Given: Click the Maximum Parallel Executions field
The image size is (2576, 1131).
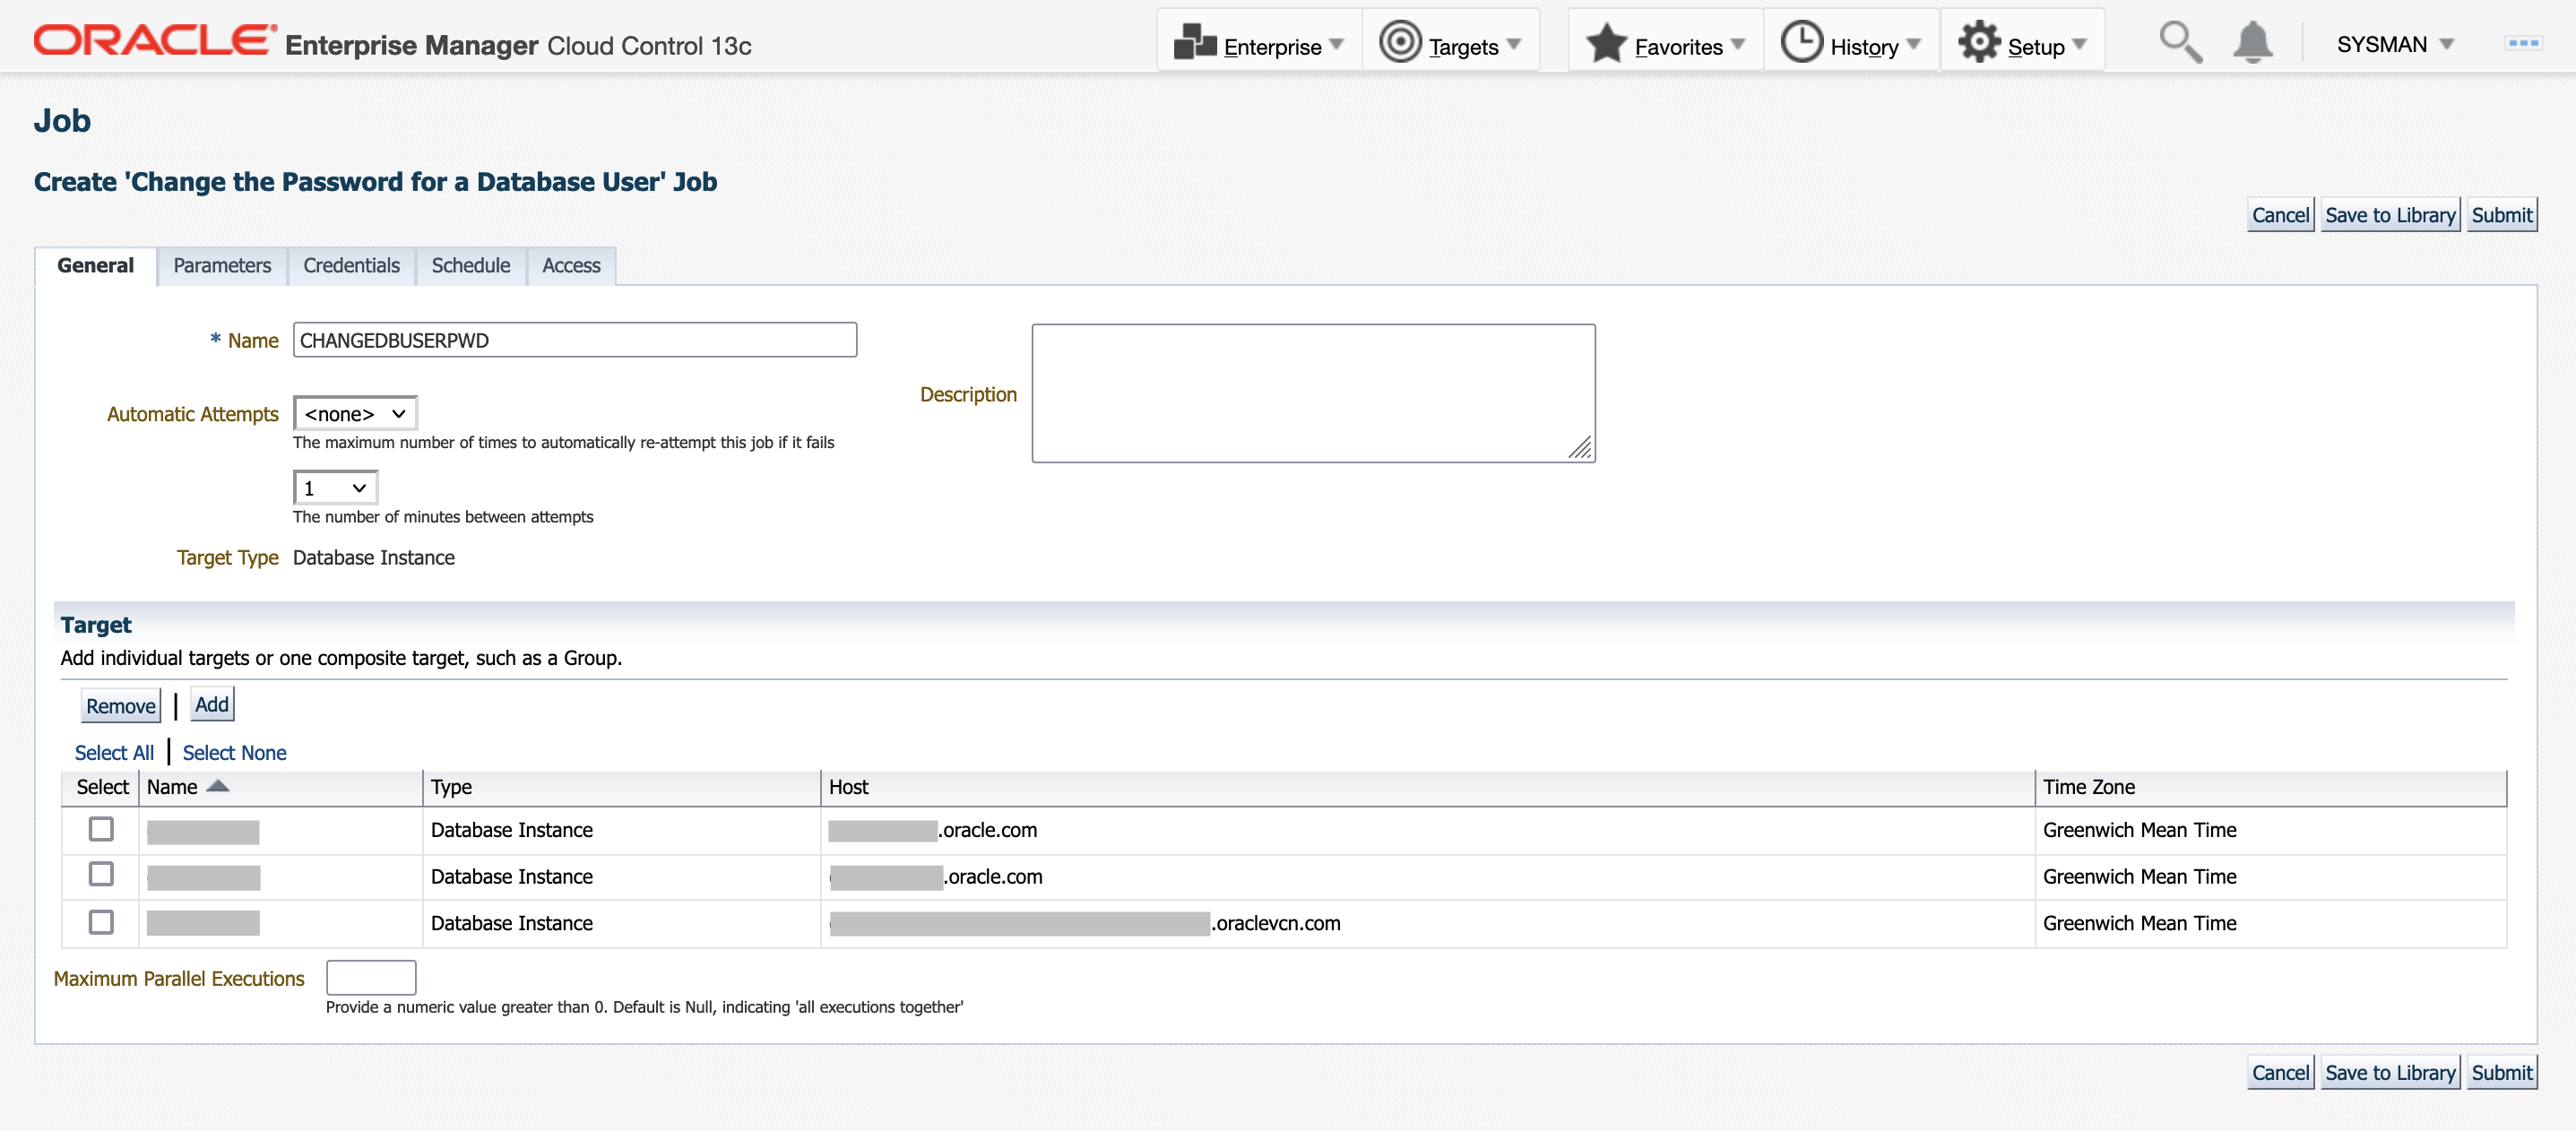Looking at the screenshot, I should tap(371, 978).
